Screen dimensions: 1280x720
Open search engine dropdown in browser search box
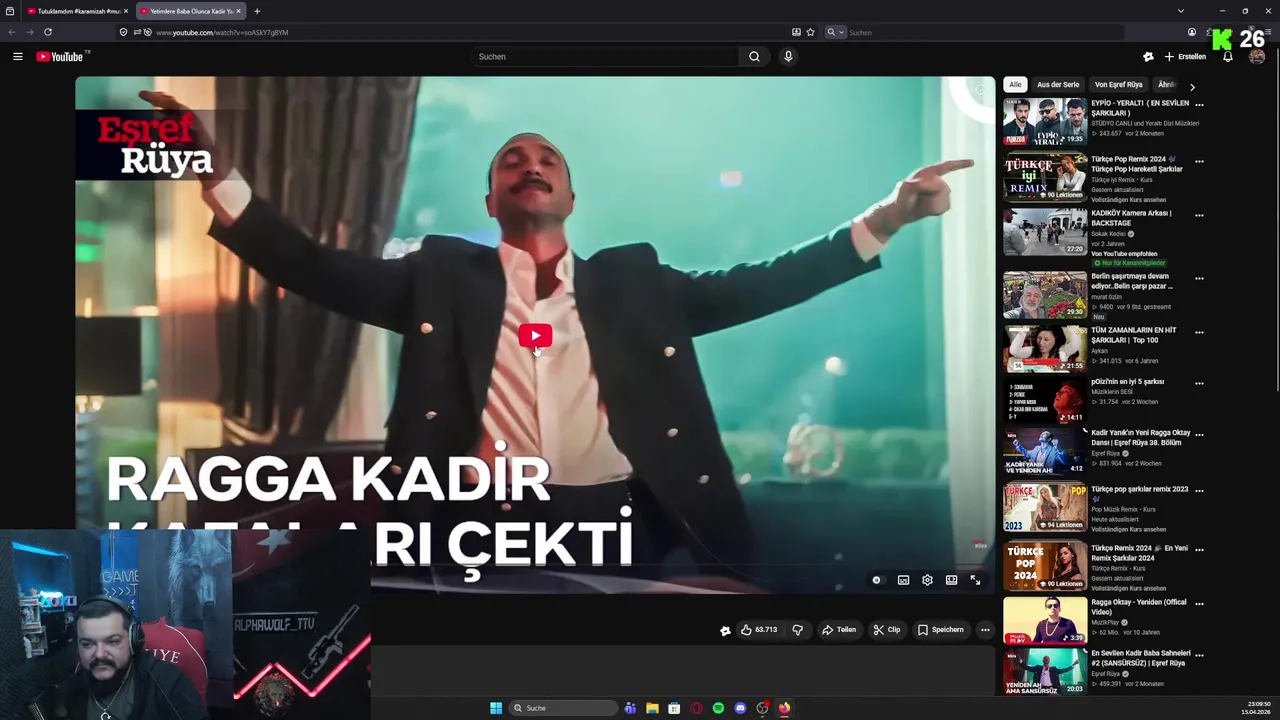coord(835,32)
